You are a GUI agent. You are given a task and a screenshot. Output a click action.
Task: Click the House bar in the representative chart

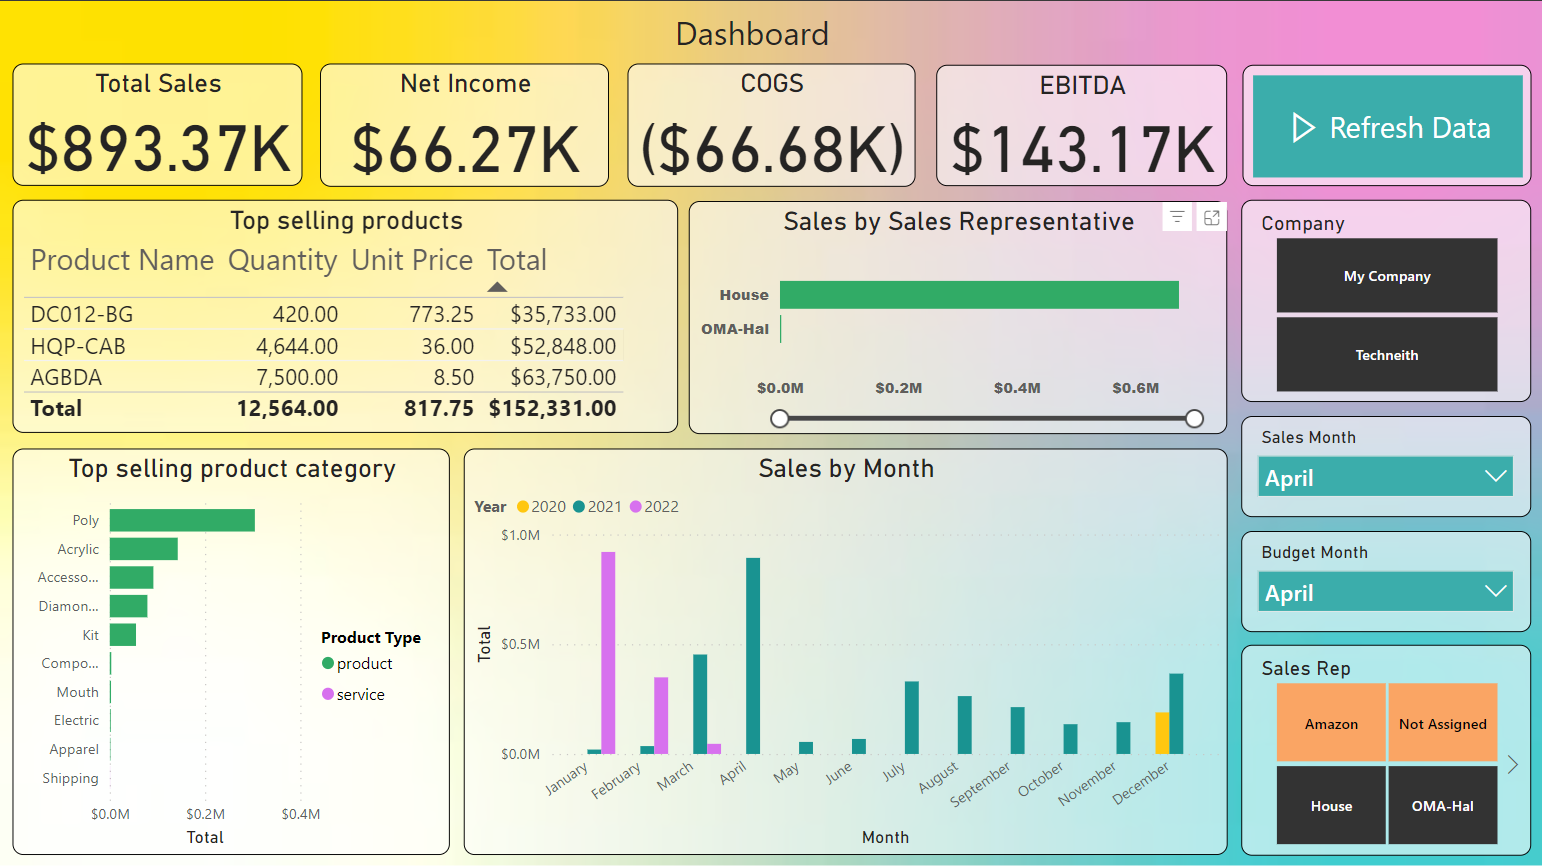(979, 295)
